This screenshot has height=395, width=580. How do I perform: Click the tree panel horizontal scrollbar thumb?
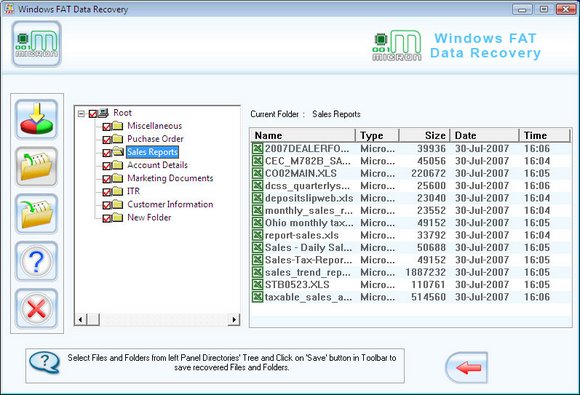tap(93, 319)
